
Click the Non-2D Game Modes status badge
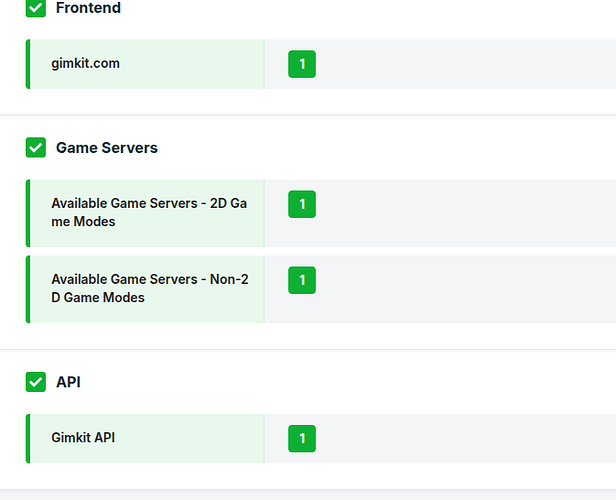click(301, 281)
